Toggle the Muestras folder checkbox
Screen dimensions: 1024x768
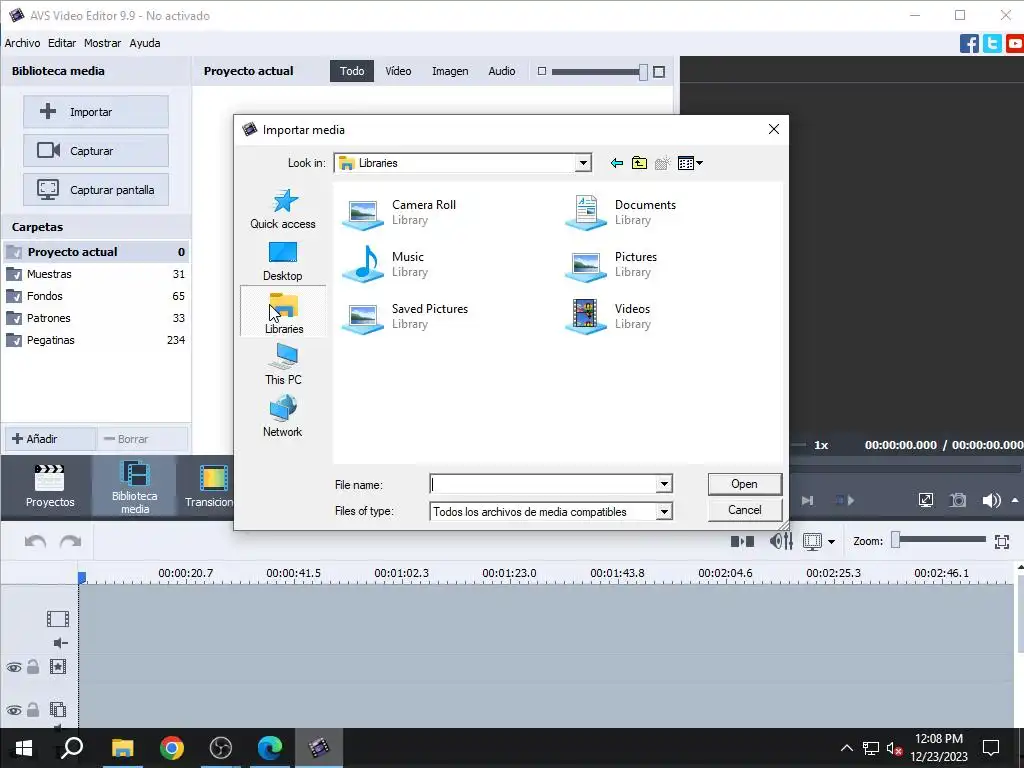pyautogui.click(x=14, y=274)
